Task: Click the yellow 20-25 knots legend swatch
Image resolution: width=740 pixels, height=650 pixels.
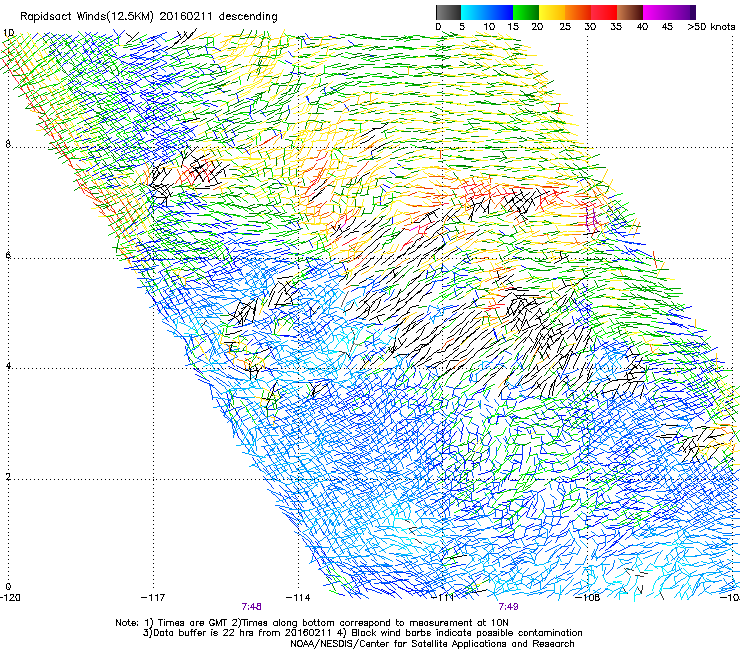Action: coord(552,12)
